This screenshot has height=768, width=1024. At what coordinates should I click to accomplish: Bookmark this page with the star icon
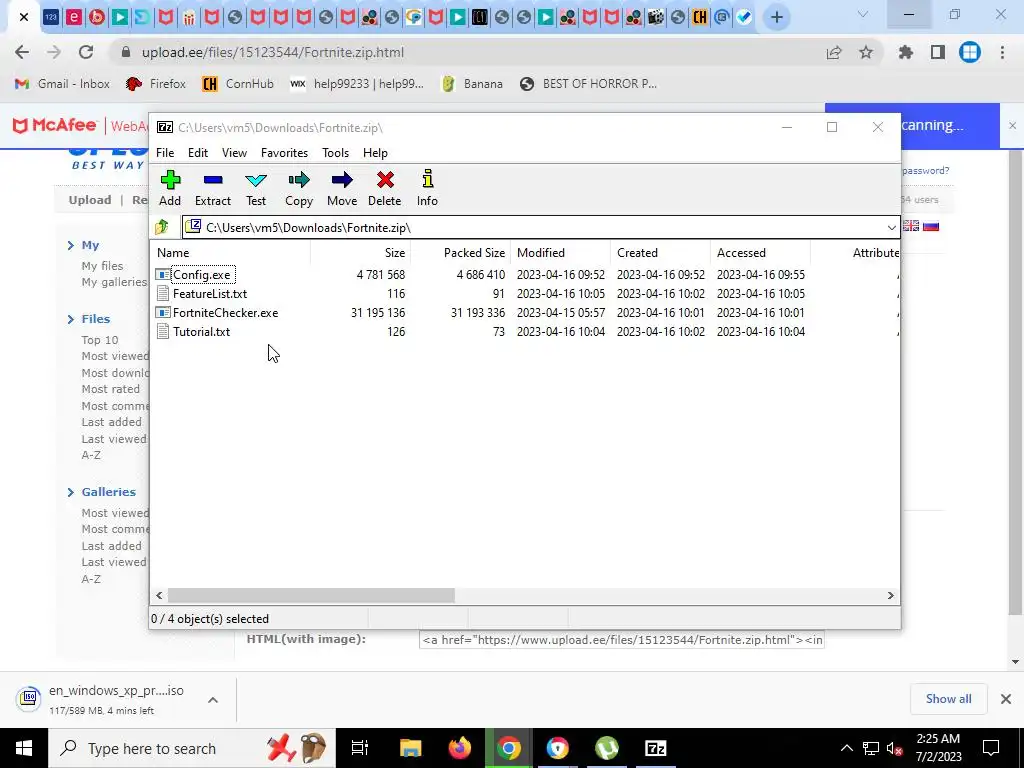(866, 52)
